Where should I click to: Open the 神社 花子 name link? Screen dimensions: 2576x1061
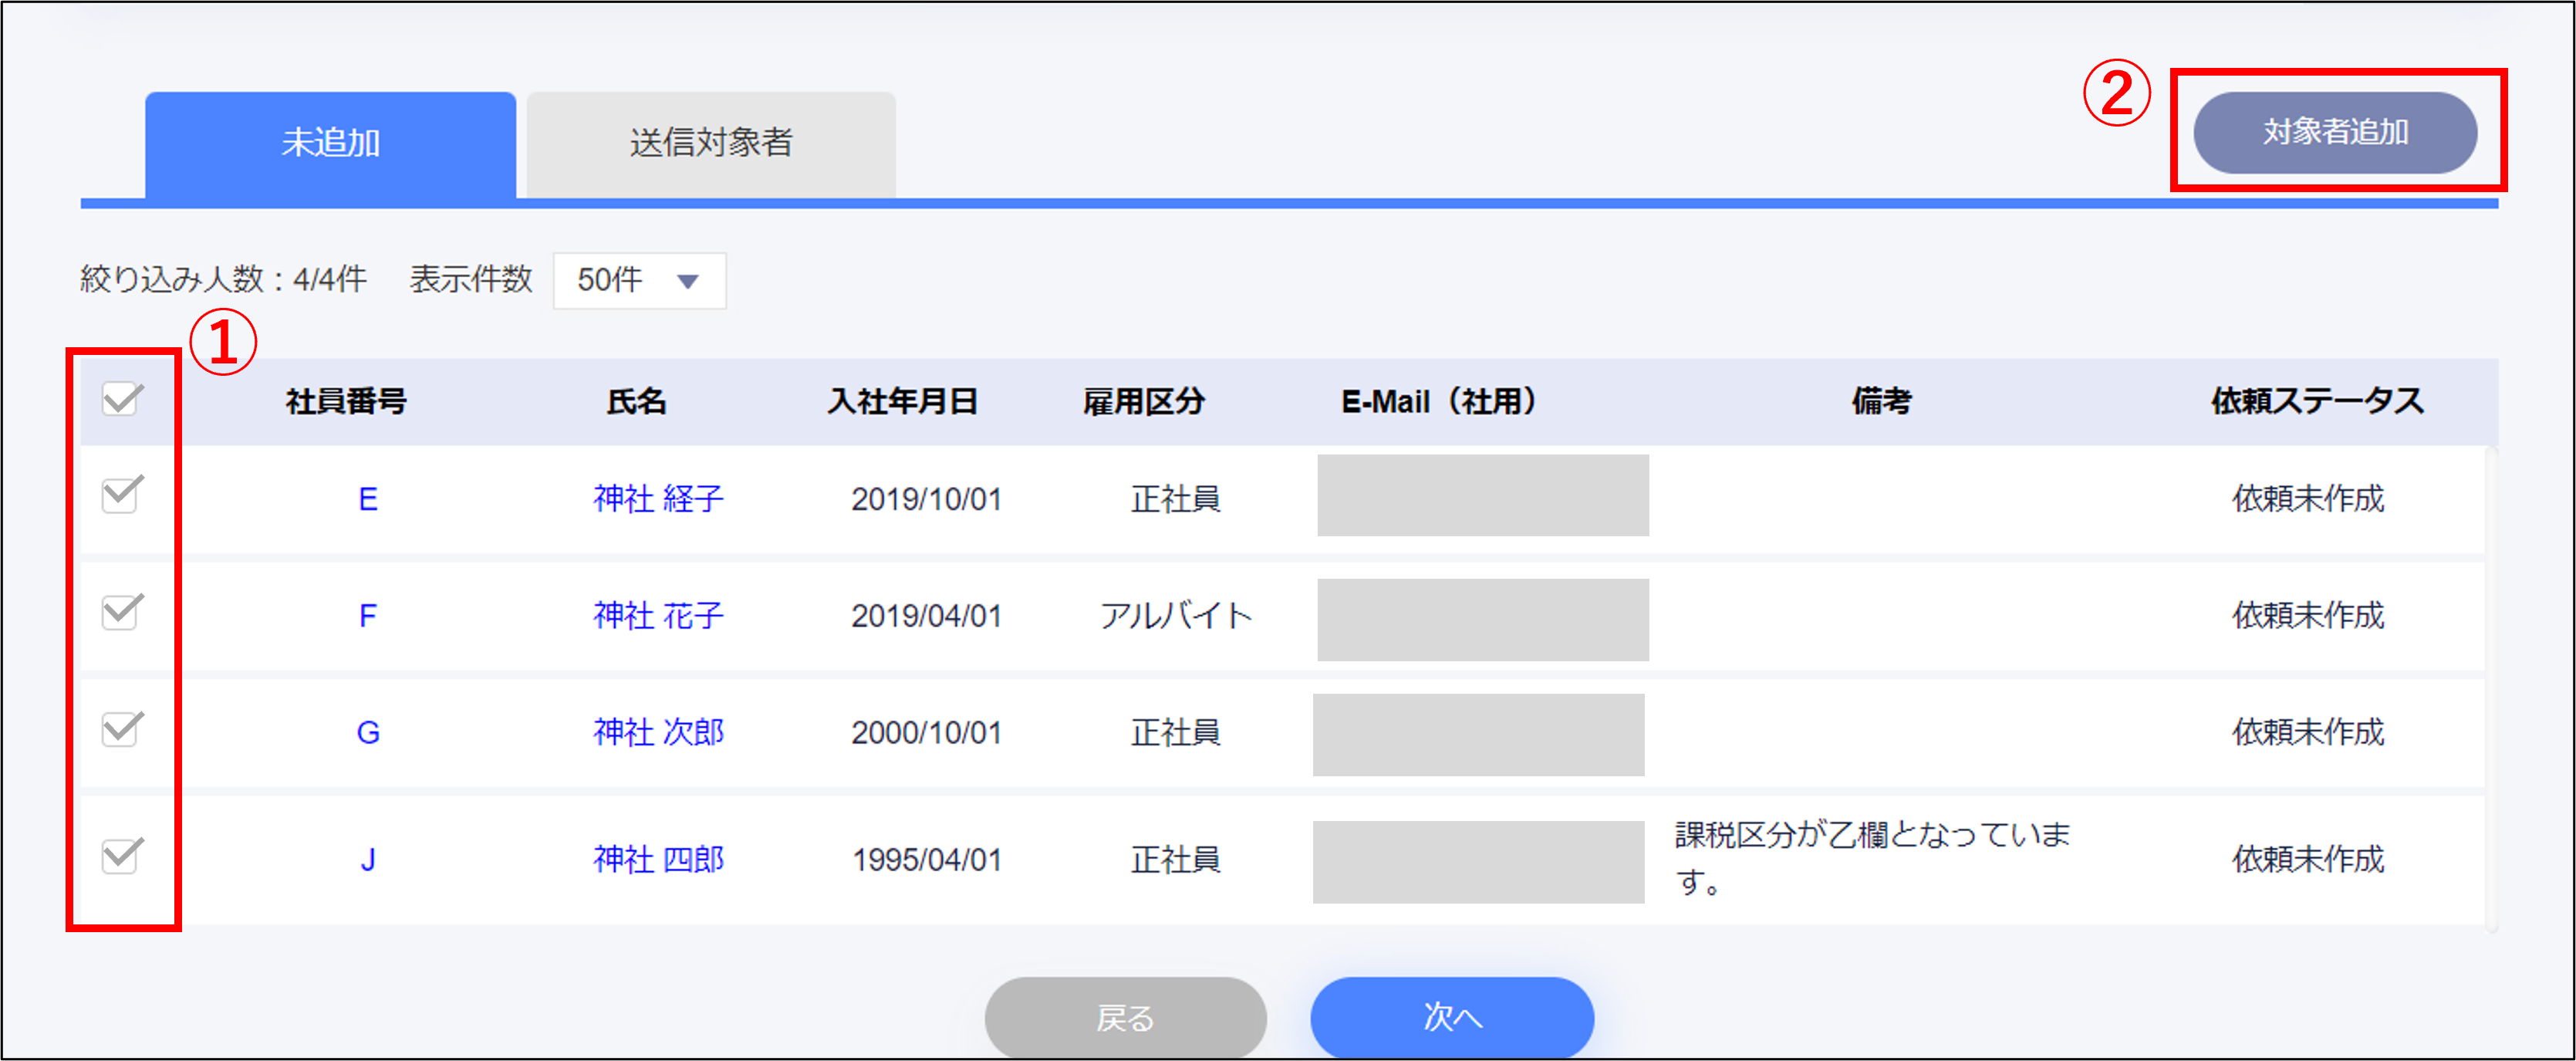coord(658,615)
